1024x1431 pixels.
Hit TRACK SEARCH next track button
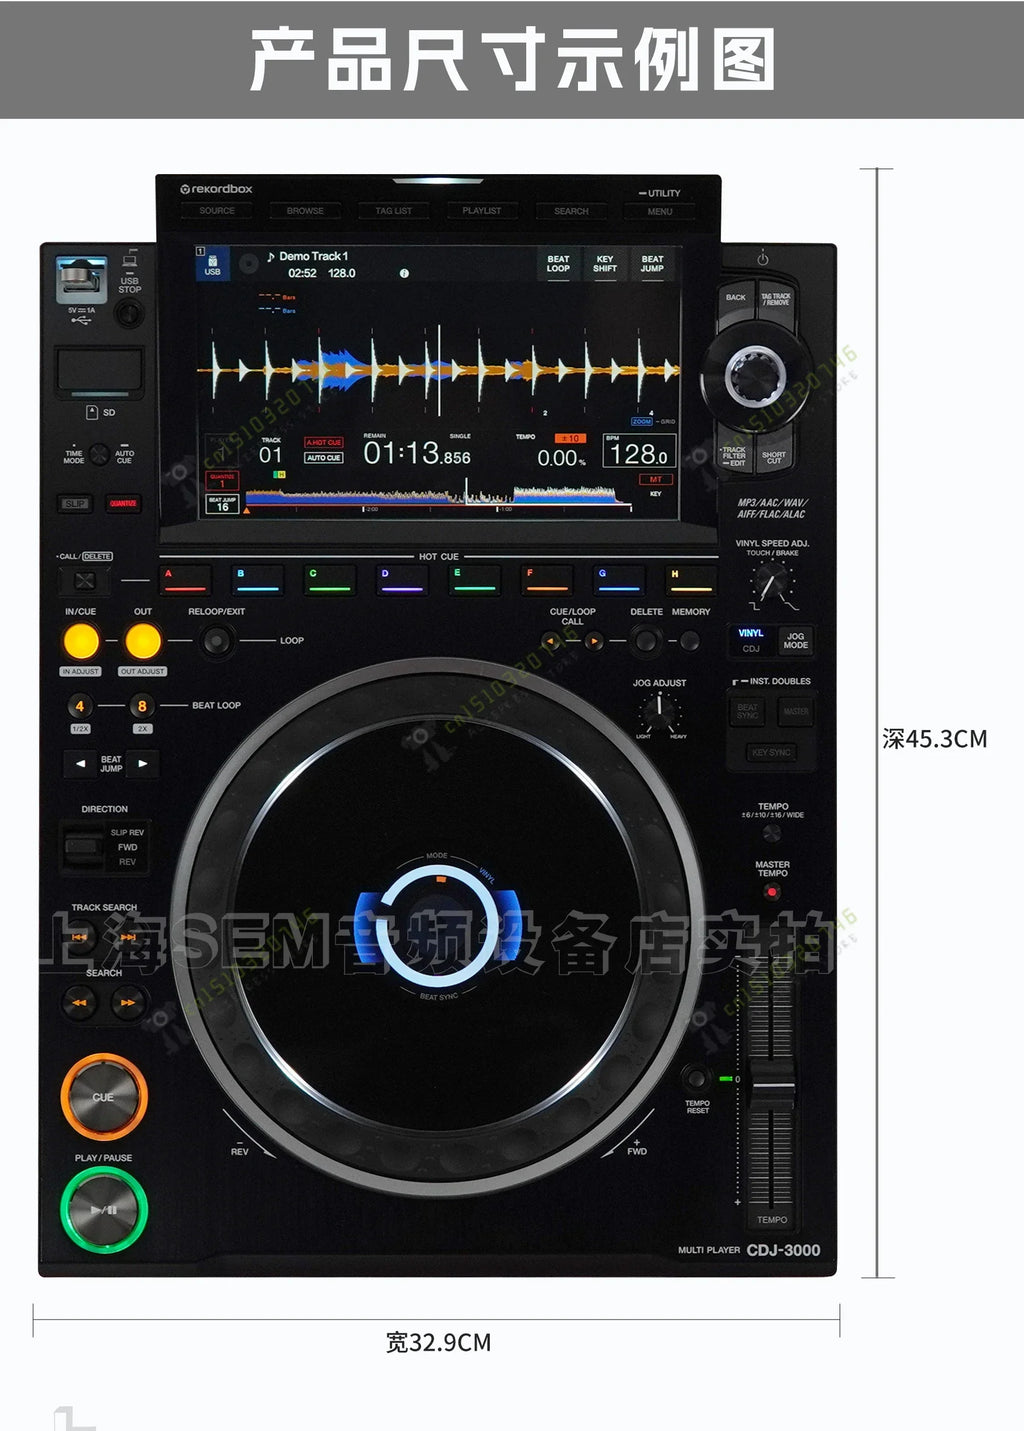pos(128,938)
